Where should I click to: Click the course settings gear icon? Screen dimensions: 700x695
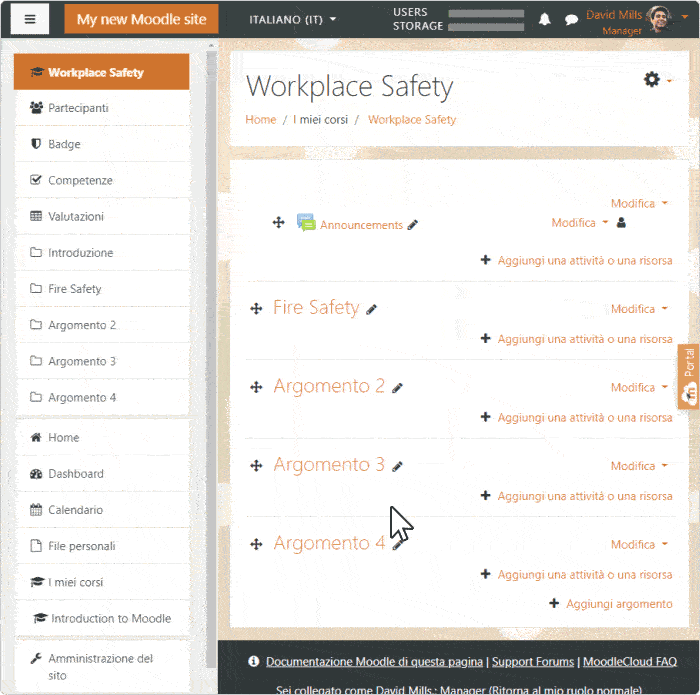click(652, 80)
